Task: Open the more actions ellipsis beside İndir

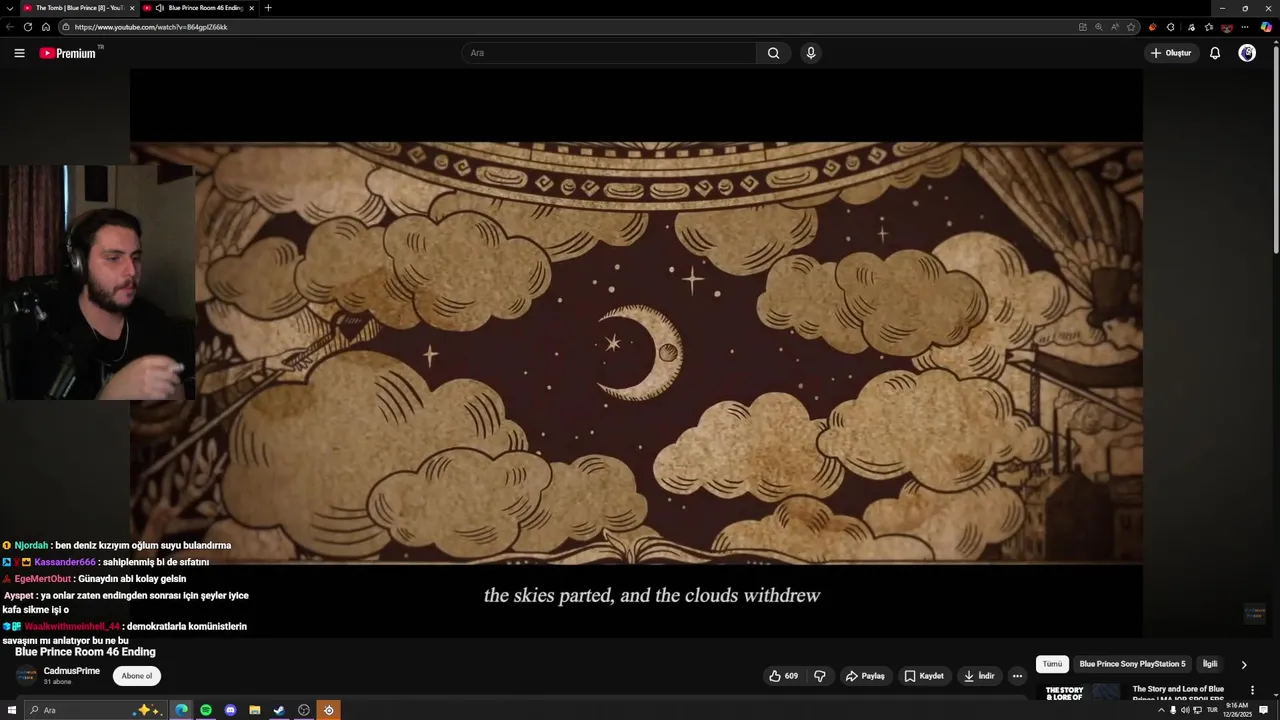Action: tap(1017, 676)
